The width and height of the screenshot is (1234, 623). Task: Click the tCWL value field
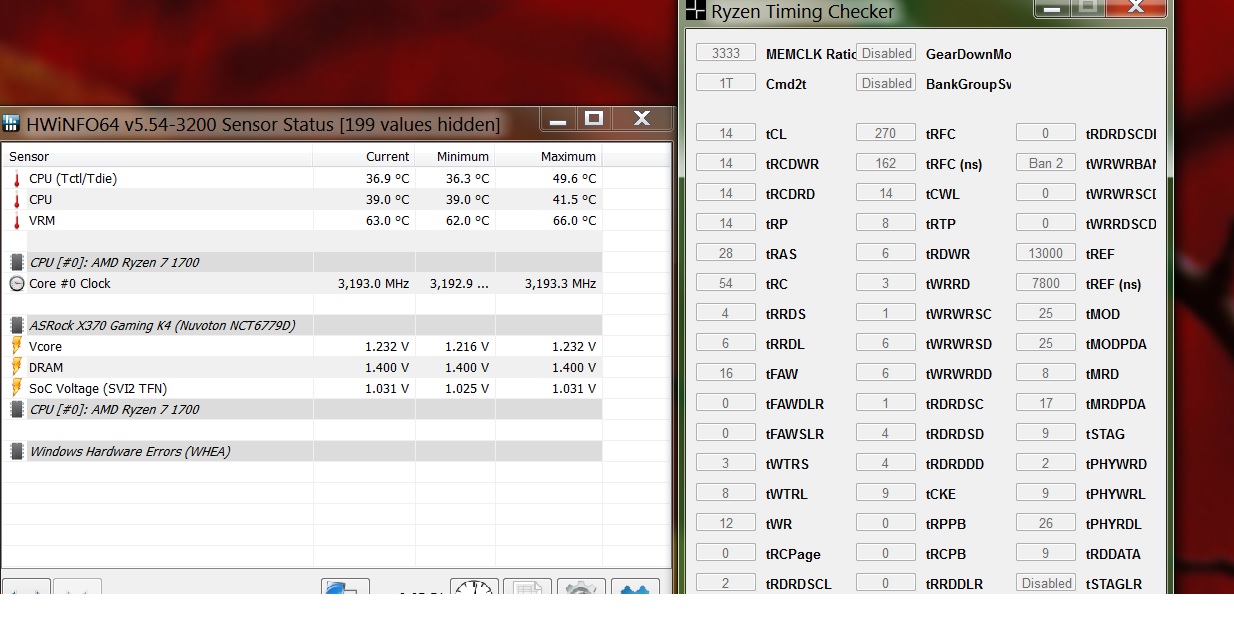(886, 193)
